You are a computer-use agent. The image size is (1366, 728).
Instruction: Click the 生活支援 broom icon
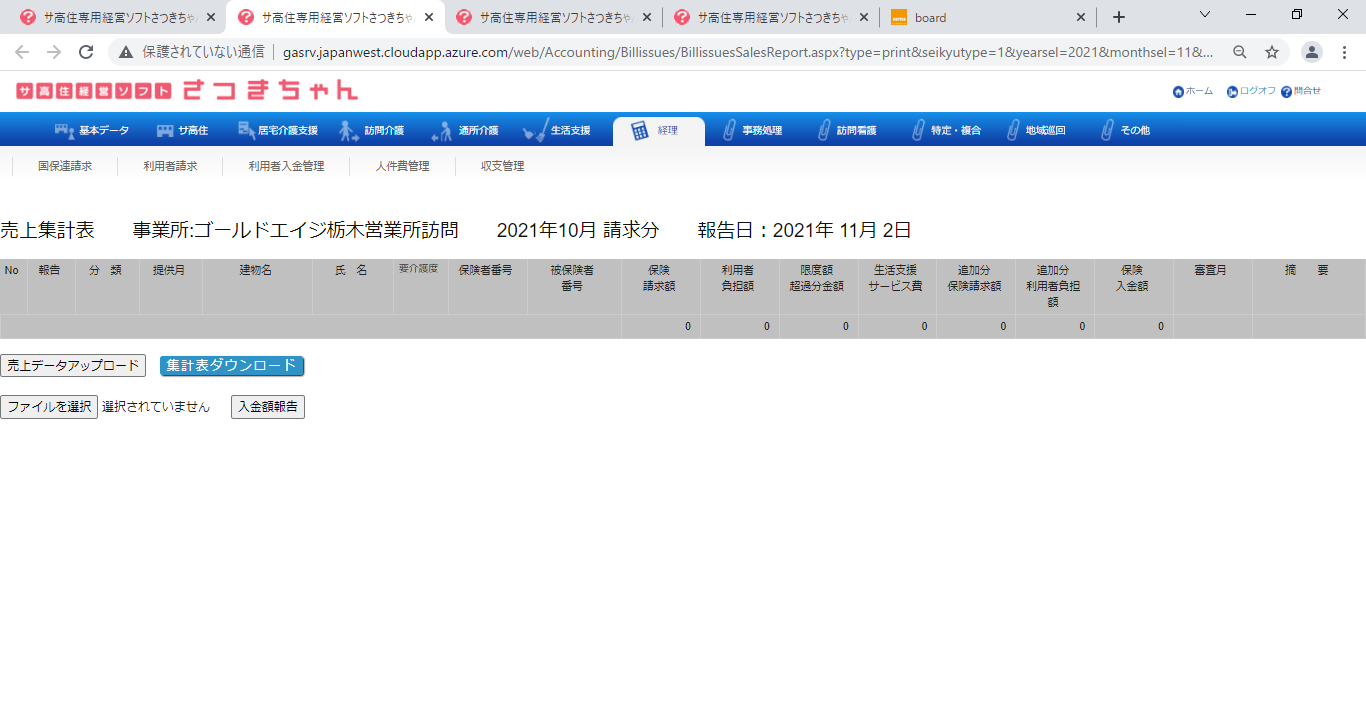point(535,131)
